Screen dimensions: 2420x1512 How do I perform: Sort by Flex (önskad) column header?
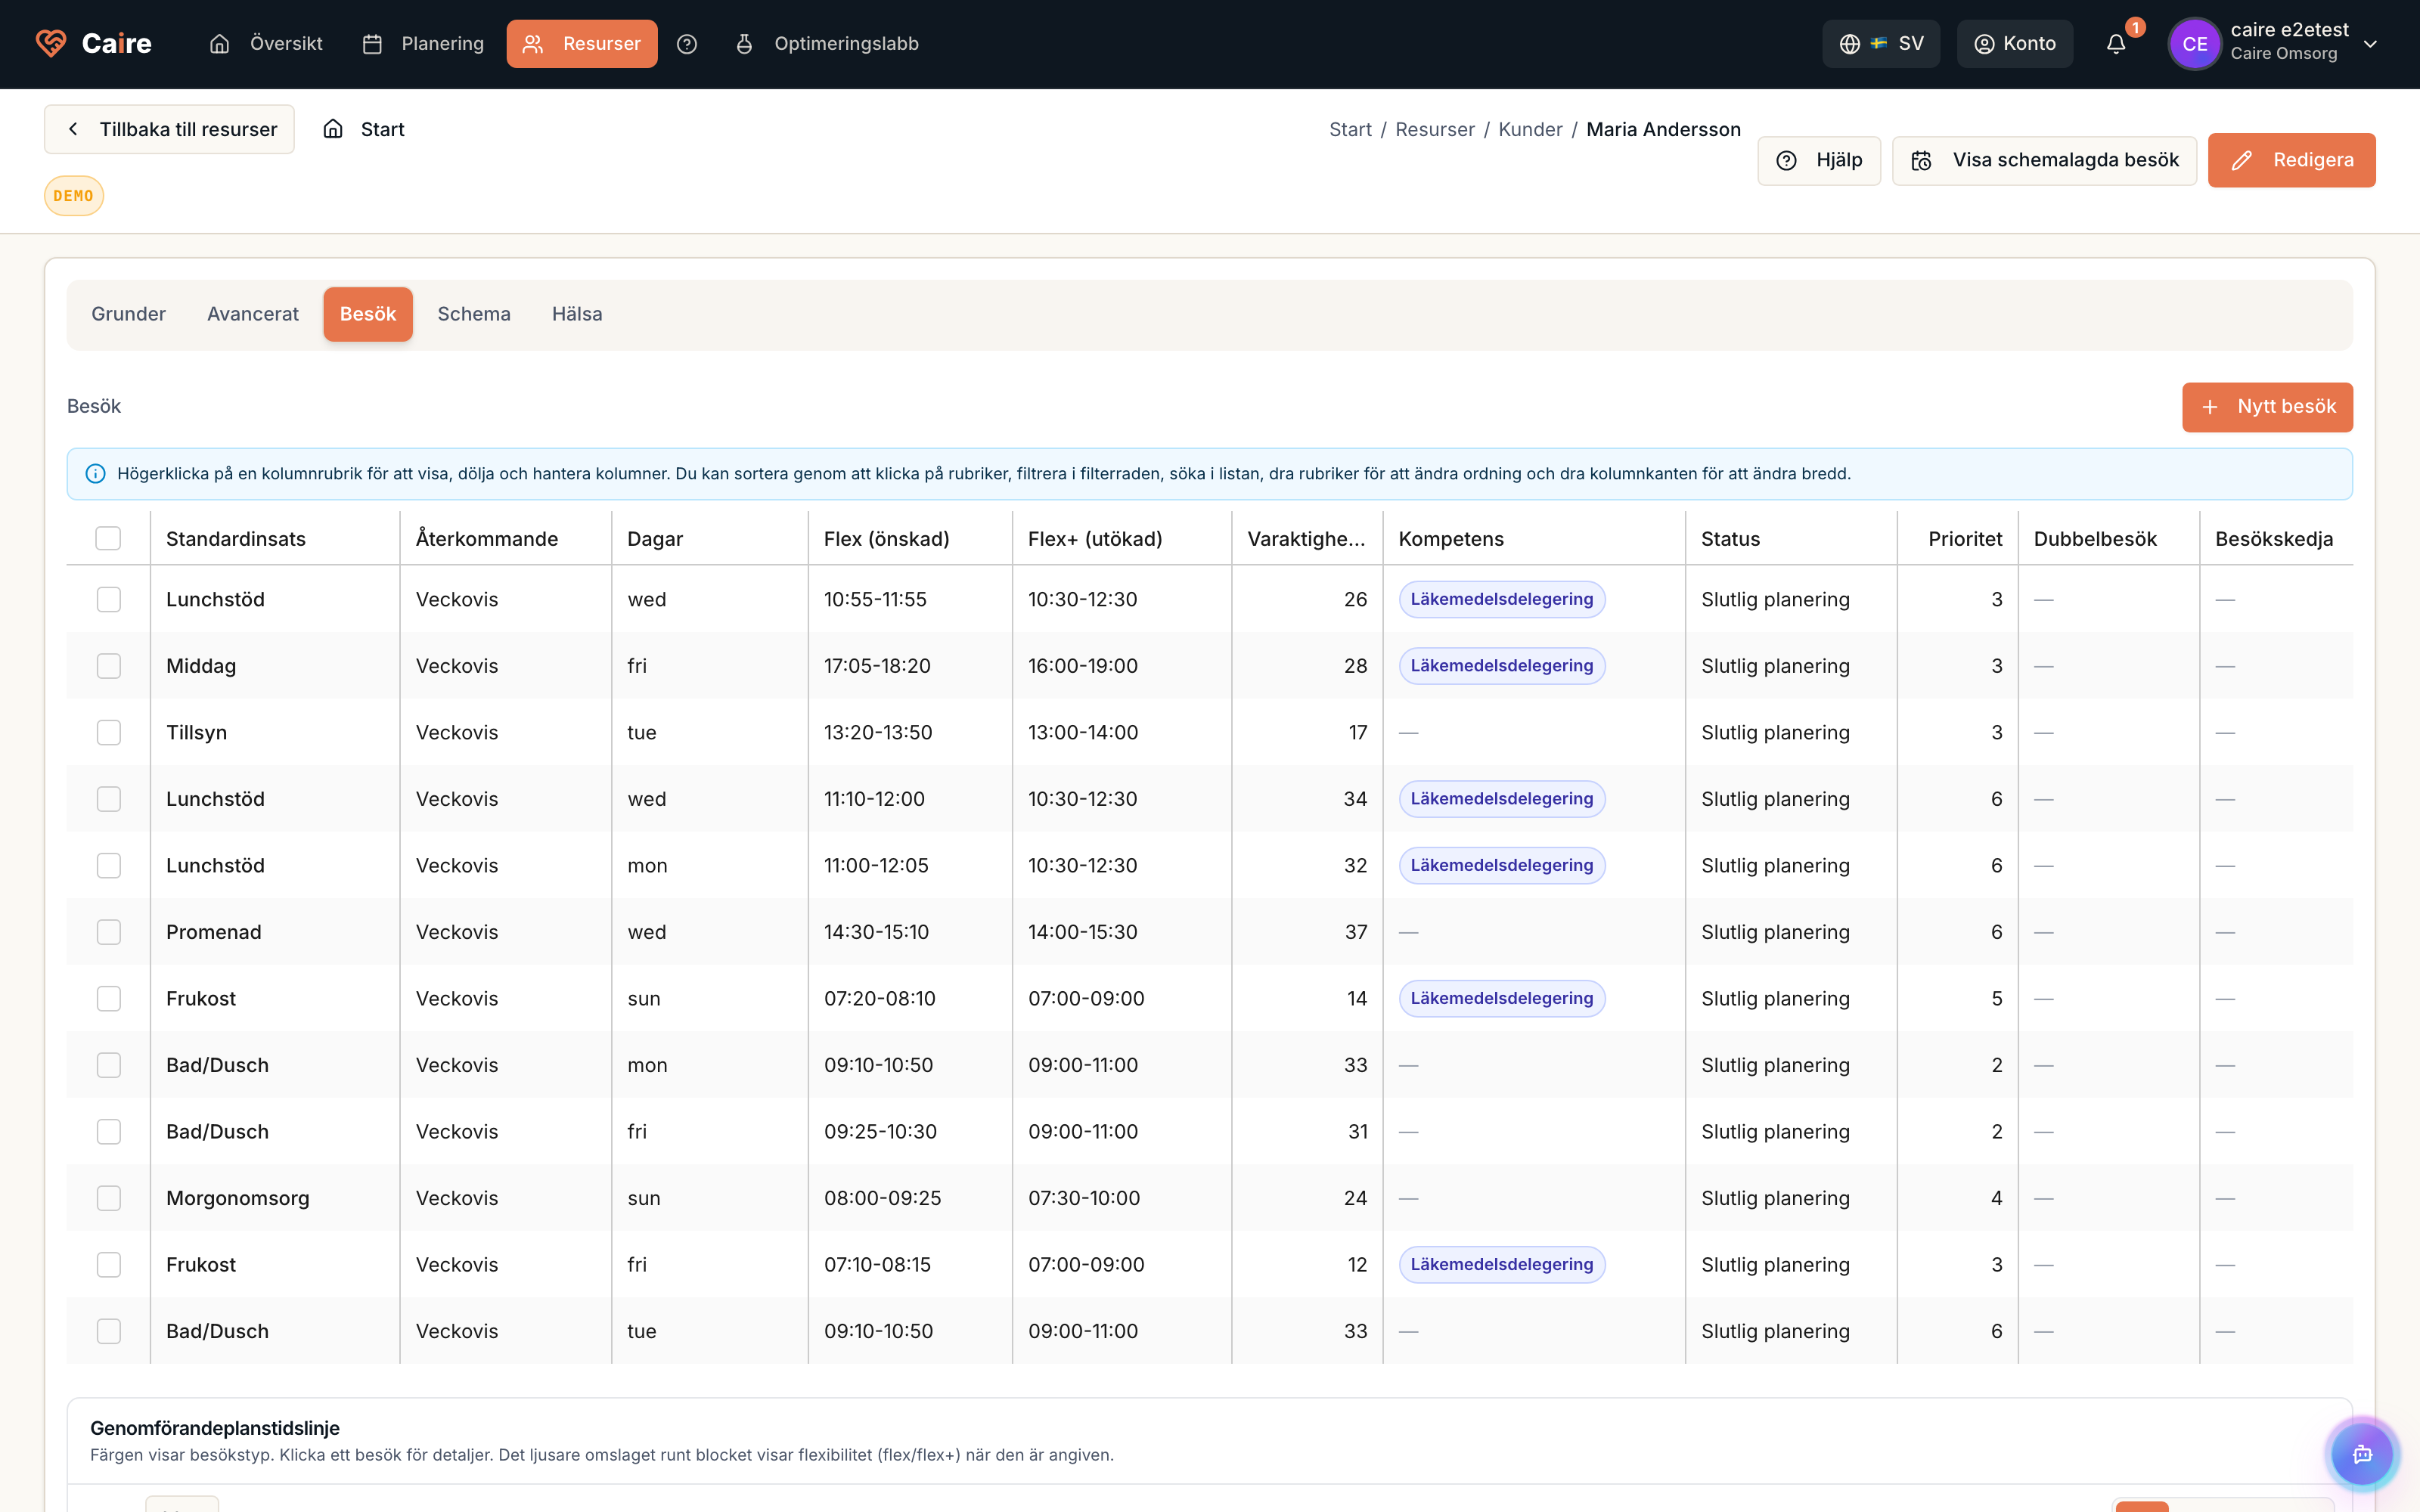click(x=887, y=539)
